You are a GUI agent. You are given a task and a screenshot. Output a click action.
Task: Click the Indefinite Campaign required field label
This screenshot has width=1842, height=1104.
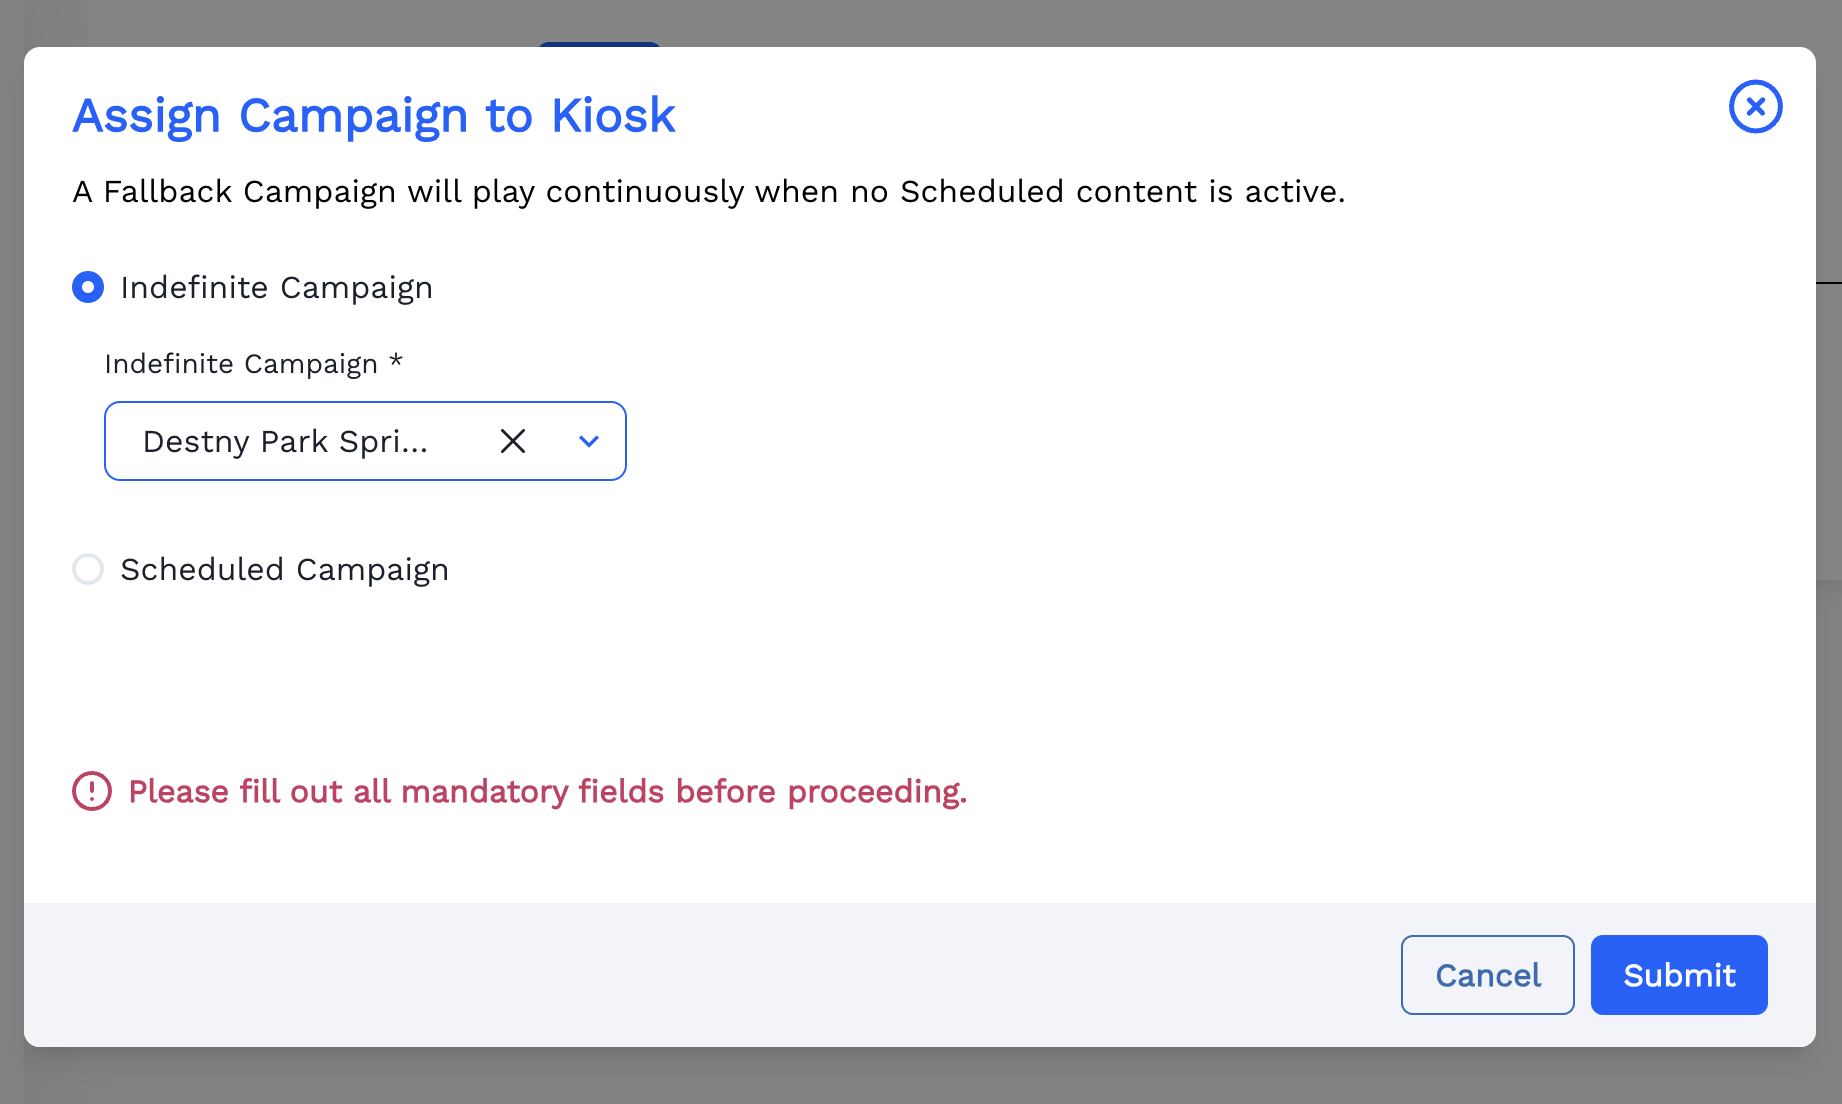(240, 364)
